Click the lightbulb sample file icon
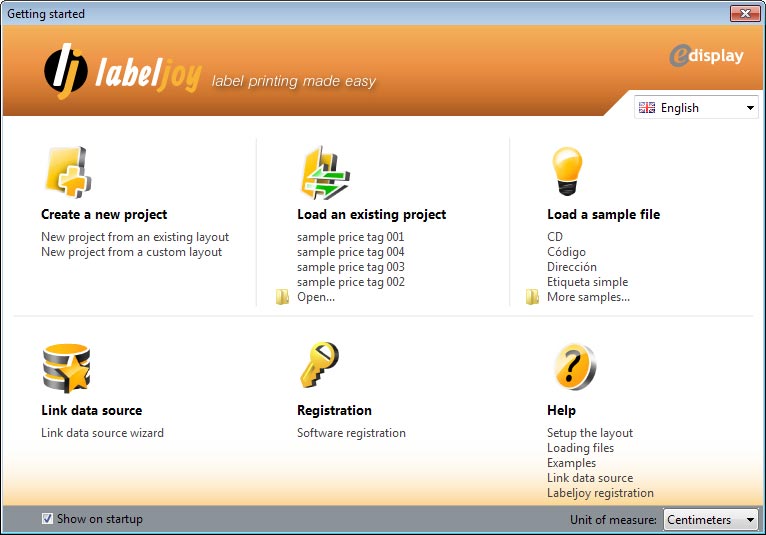This screenshot has height=535, width=766. coord(567,171)
